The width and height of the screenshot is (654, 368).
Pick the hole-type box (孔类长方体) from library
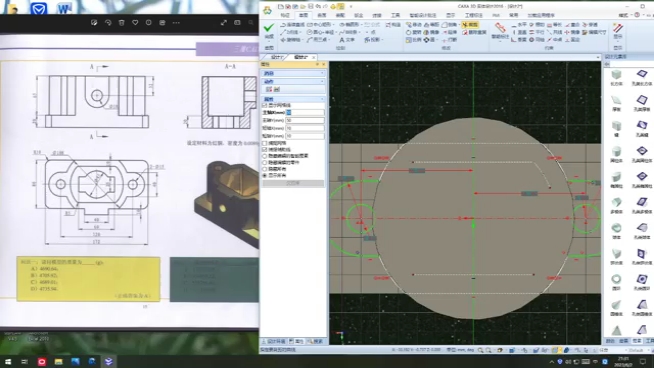642,78
